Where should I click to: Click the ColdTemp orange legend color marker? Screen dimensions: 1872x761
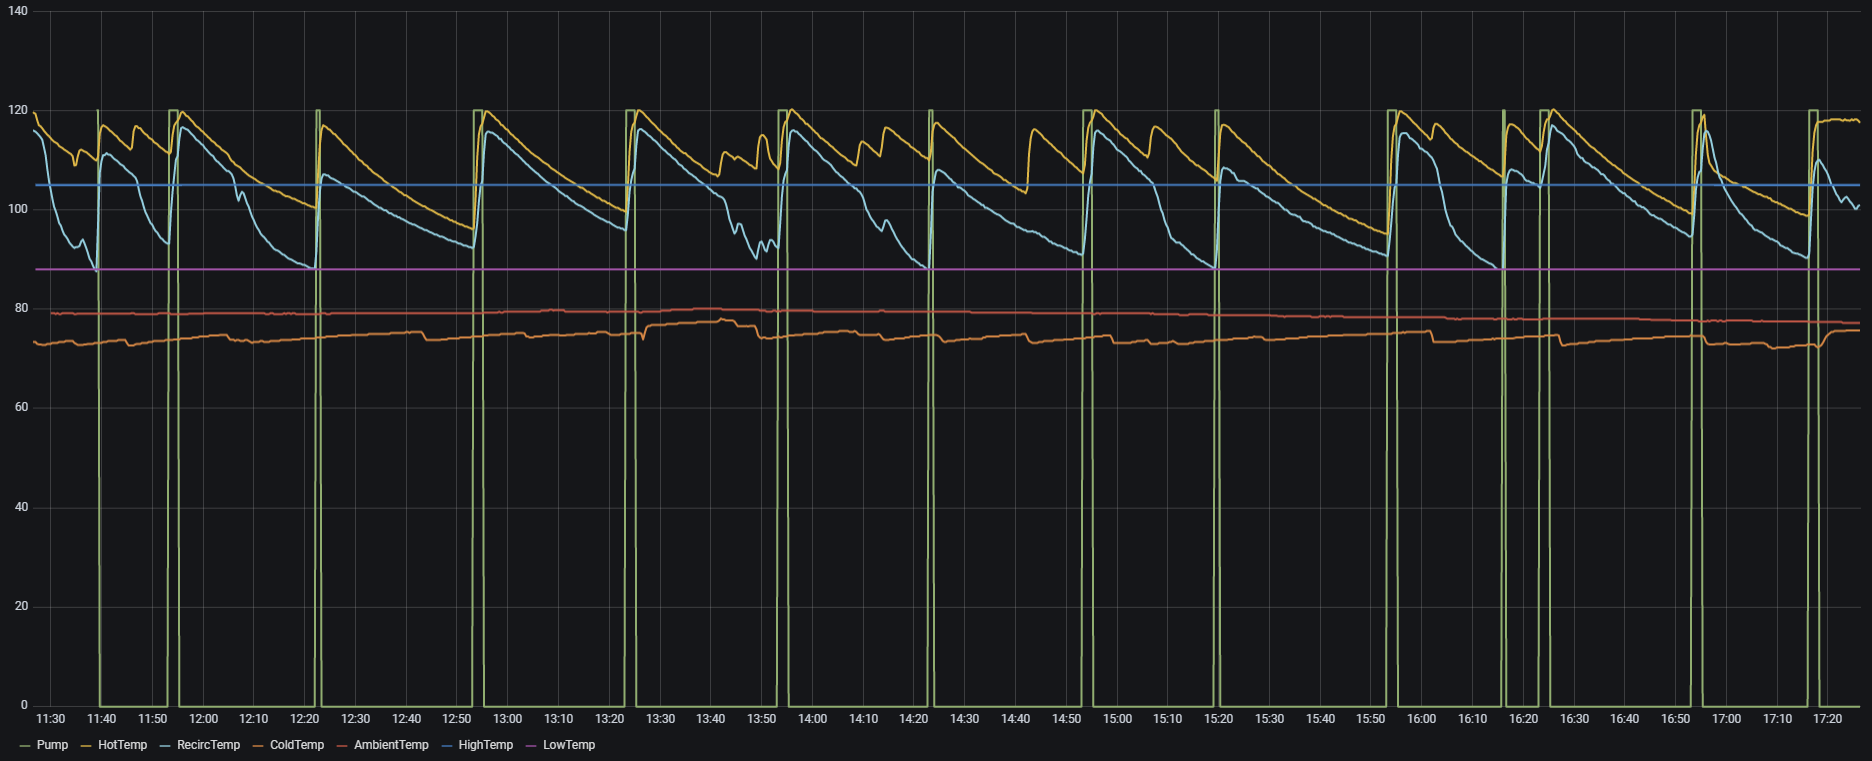click(258, 746)
